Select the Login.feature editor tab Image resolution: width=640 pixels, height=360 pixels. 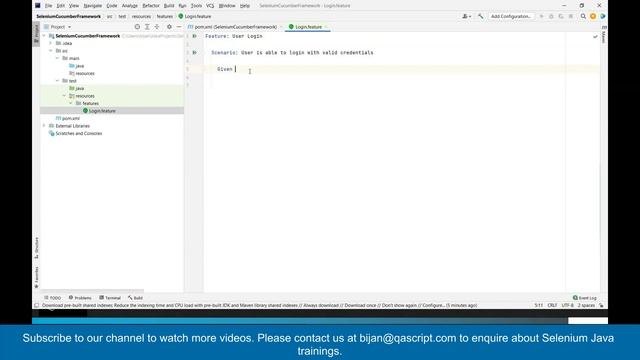(308, 27)
